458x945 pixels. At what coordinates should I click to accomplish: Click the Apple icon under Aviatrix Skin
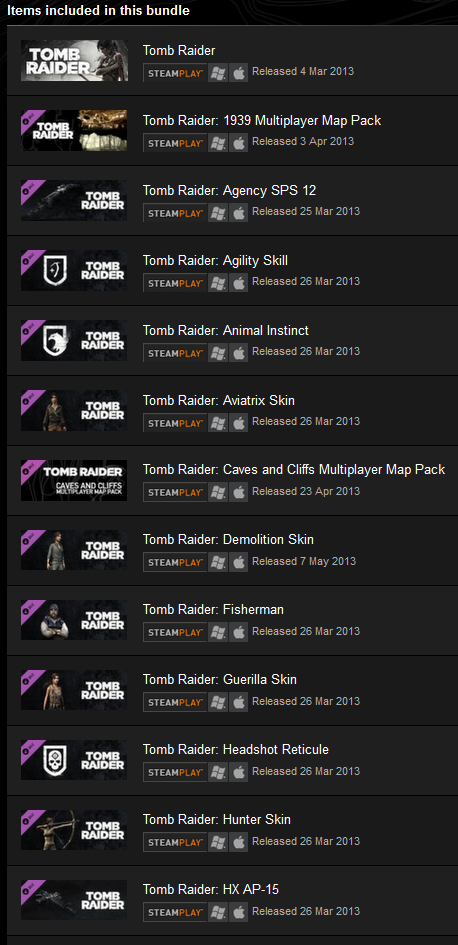(239, 422)
